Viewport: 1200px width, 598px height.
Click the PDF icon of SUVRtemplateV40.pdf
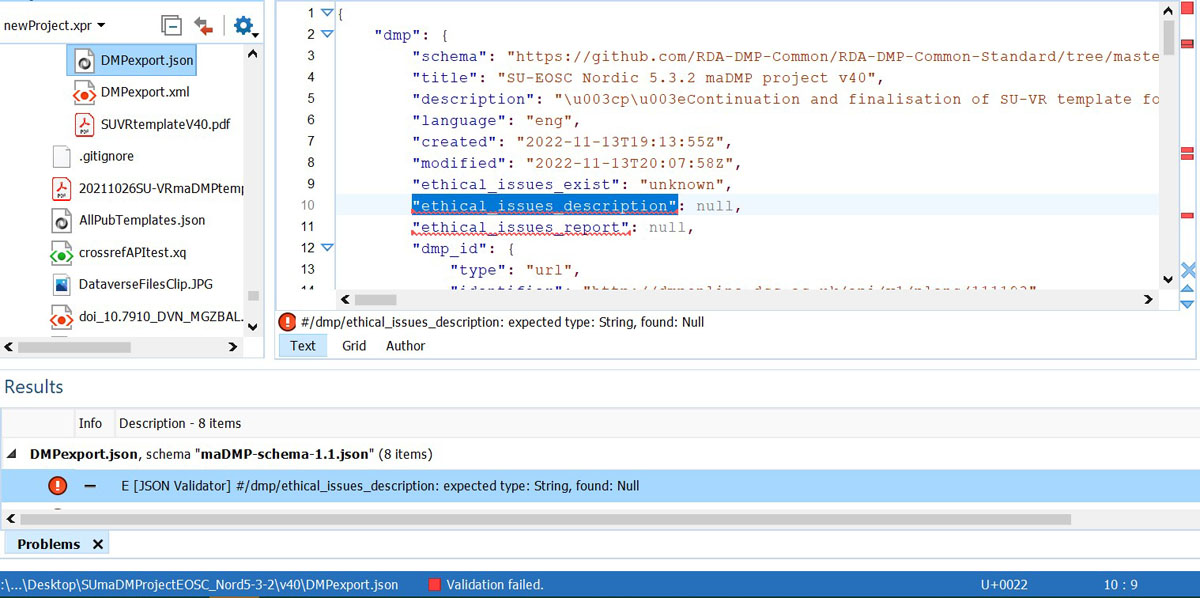[84, 124]
